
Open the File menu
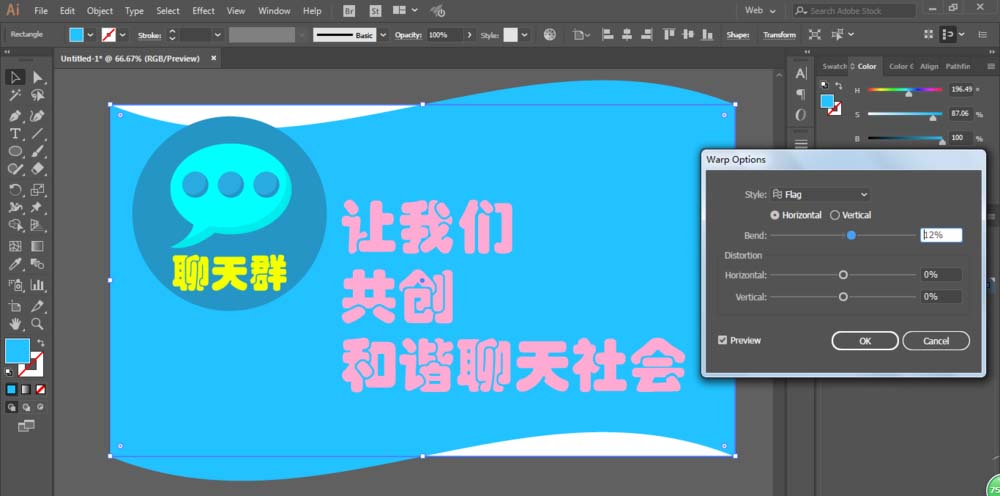41,11
